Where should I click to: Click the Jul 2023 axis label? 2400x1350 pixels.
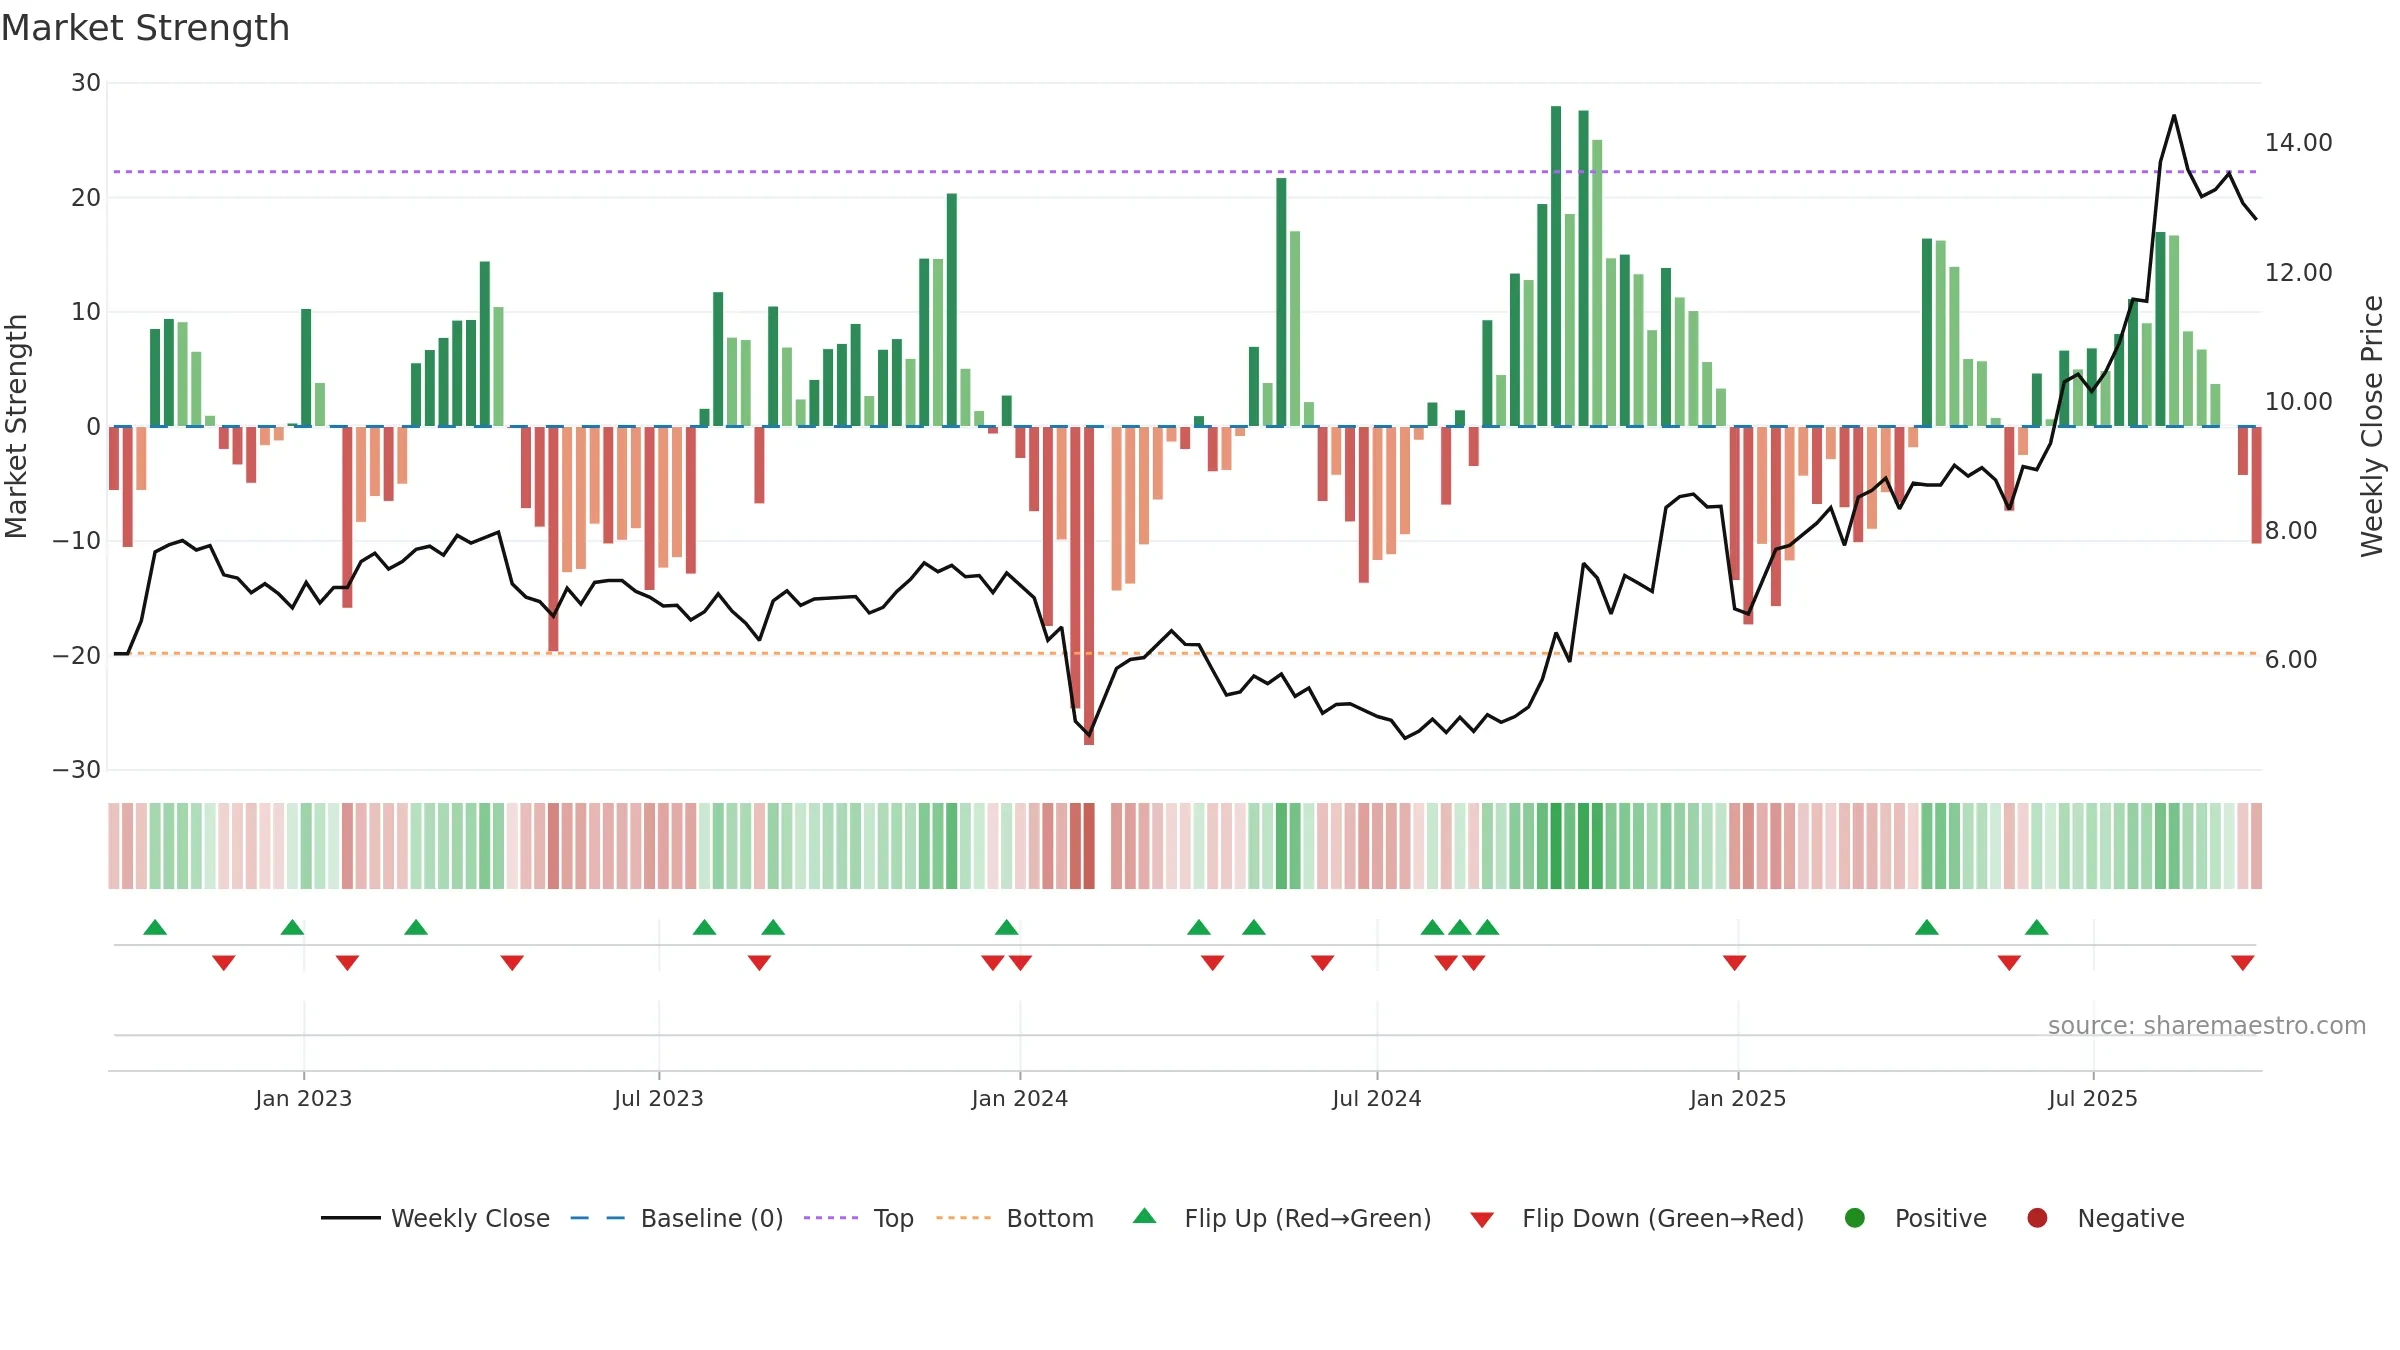(659, 1098)
